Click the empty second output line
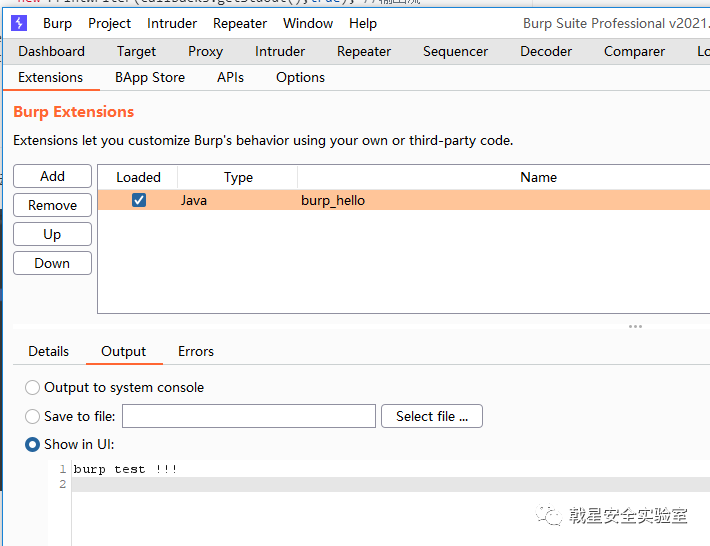 (390, 484)
